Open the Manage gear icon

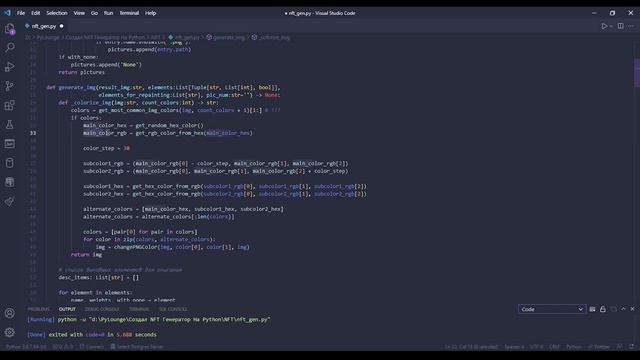10,332
